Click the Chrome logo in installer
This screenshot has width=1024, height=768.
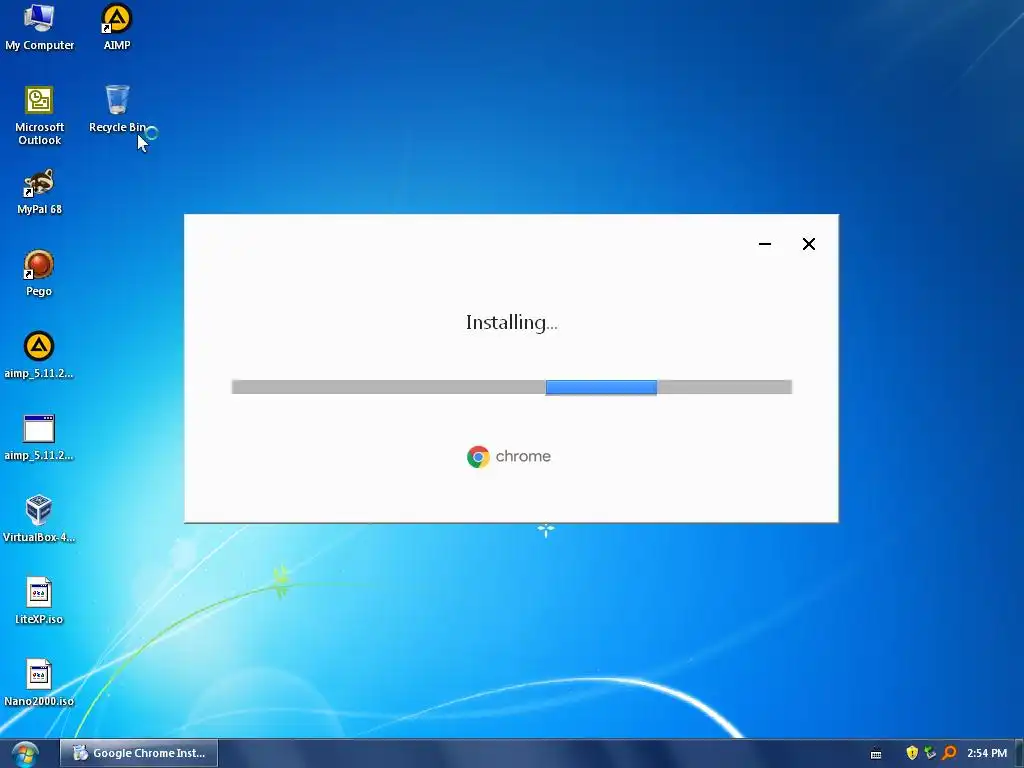pos(478,456)
